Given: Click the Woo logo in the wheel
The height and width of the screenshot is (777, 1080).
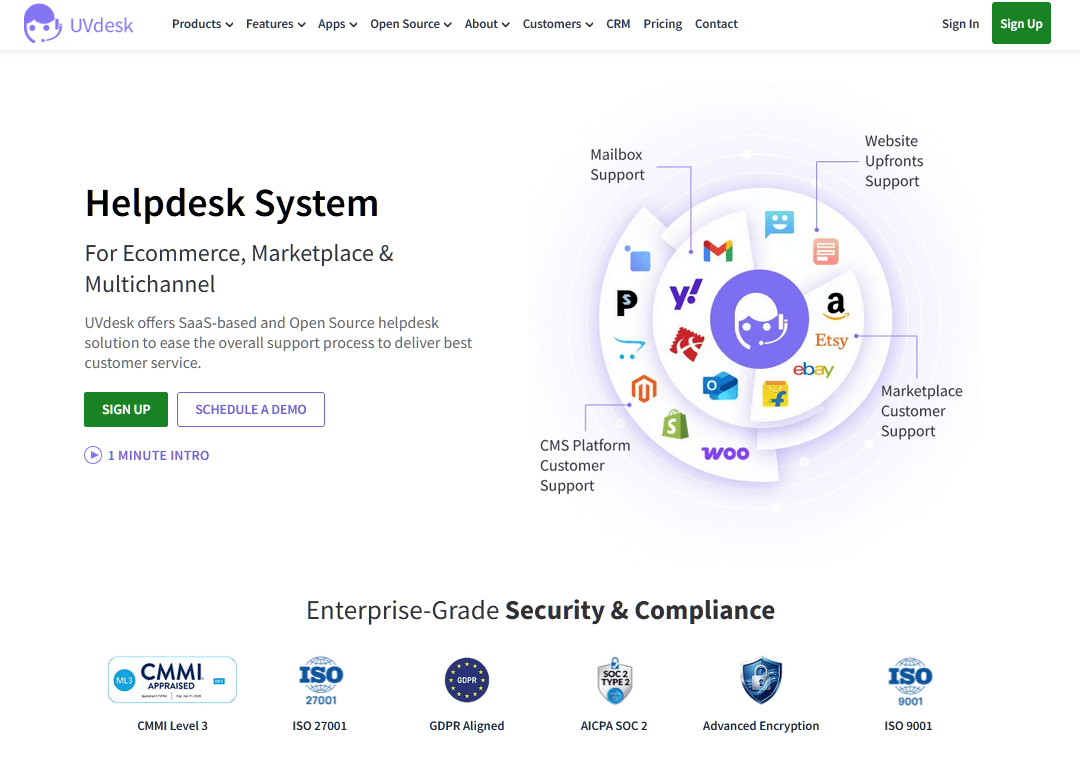Looking at the screenshot, I should [725, 453].
